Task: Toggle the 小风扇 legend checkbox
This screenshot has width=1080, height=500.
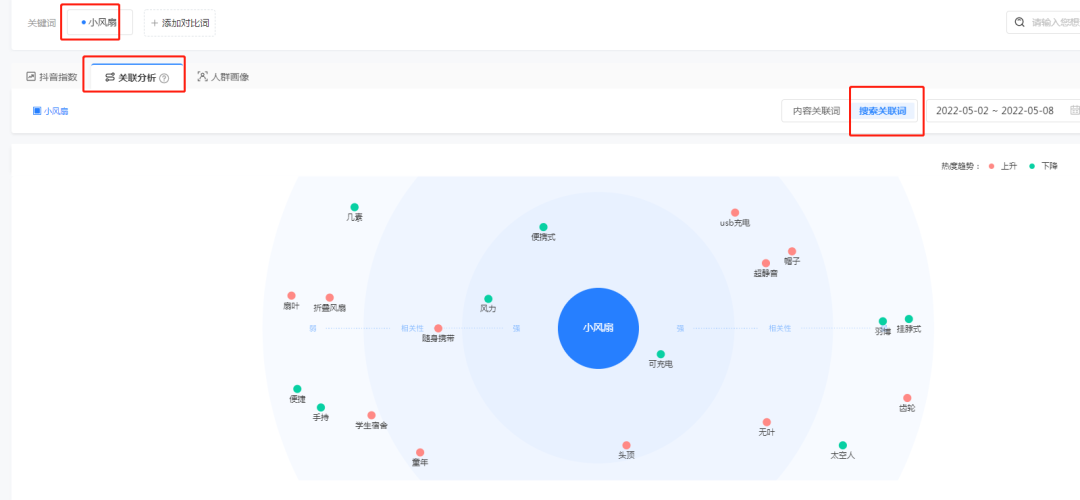Action: pyautogui.click(x=37, y=110)
